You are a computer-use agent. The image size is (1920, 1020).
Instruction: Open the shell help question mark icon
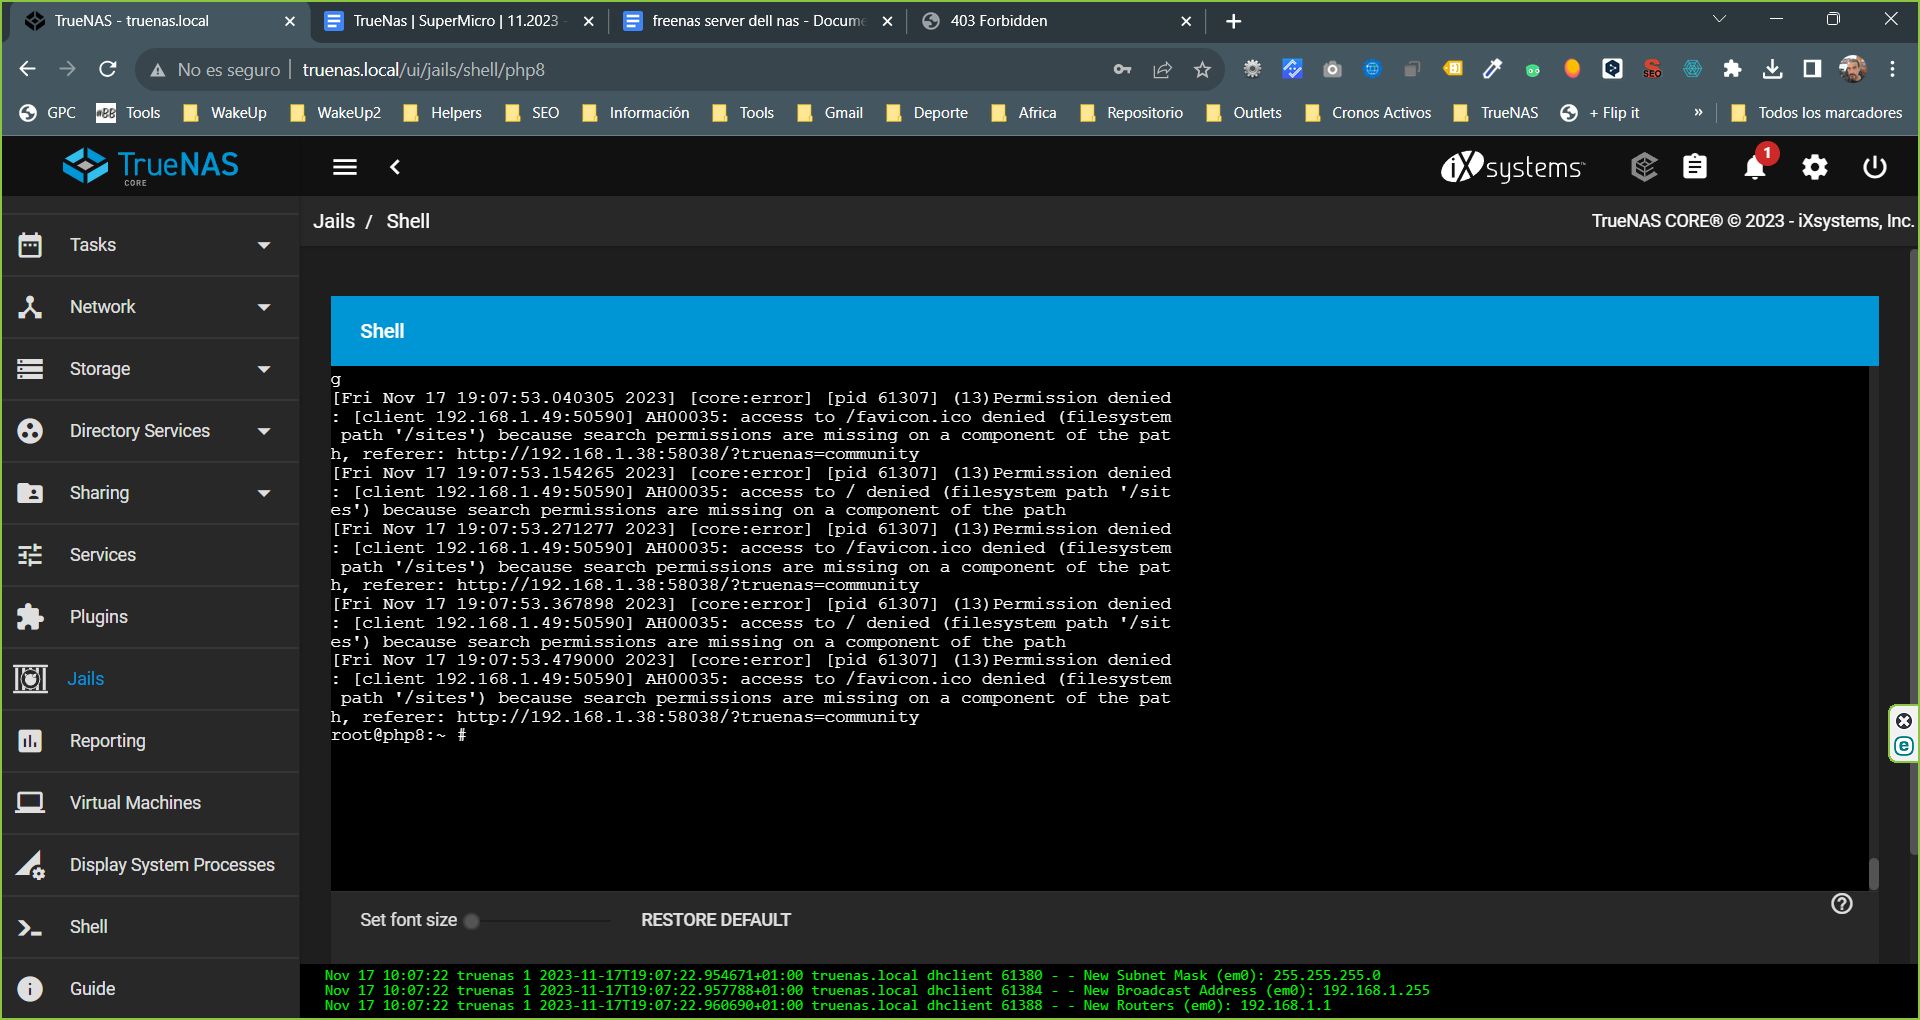click(1841, 904)
